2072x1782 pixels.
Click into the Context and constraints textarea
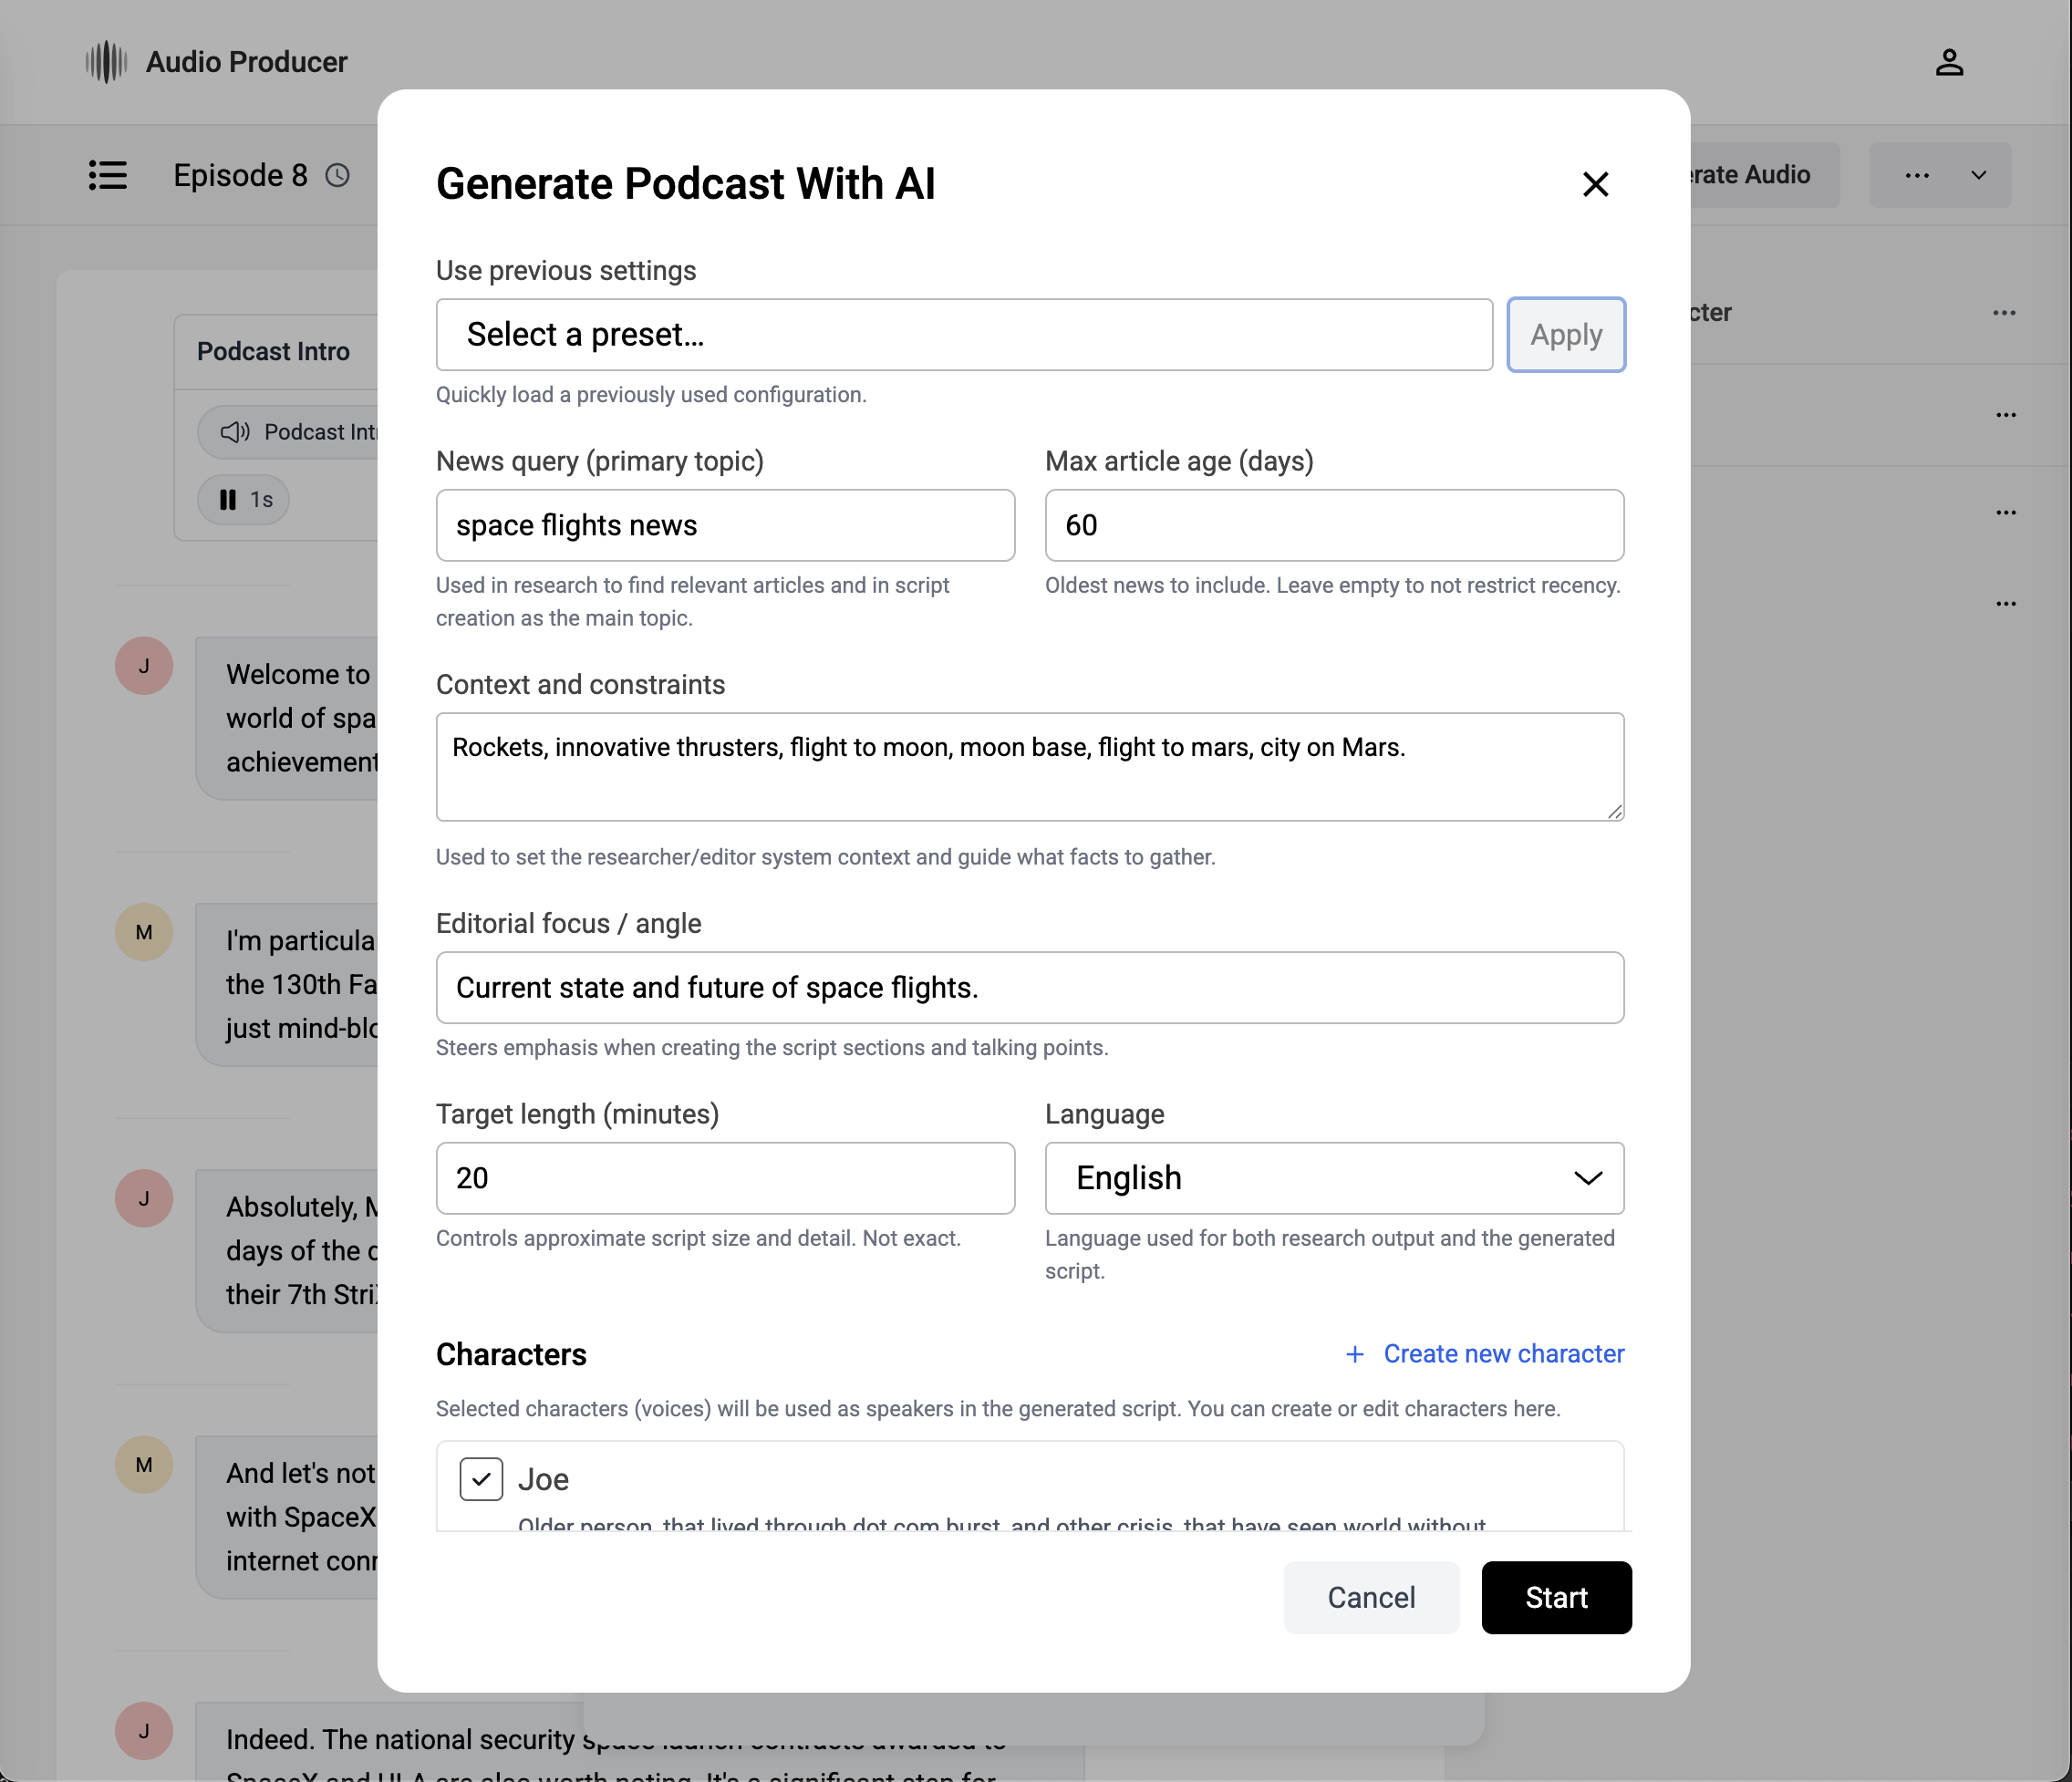[x=1029, y=767]
